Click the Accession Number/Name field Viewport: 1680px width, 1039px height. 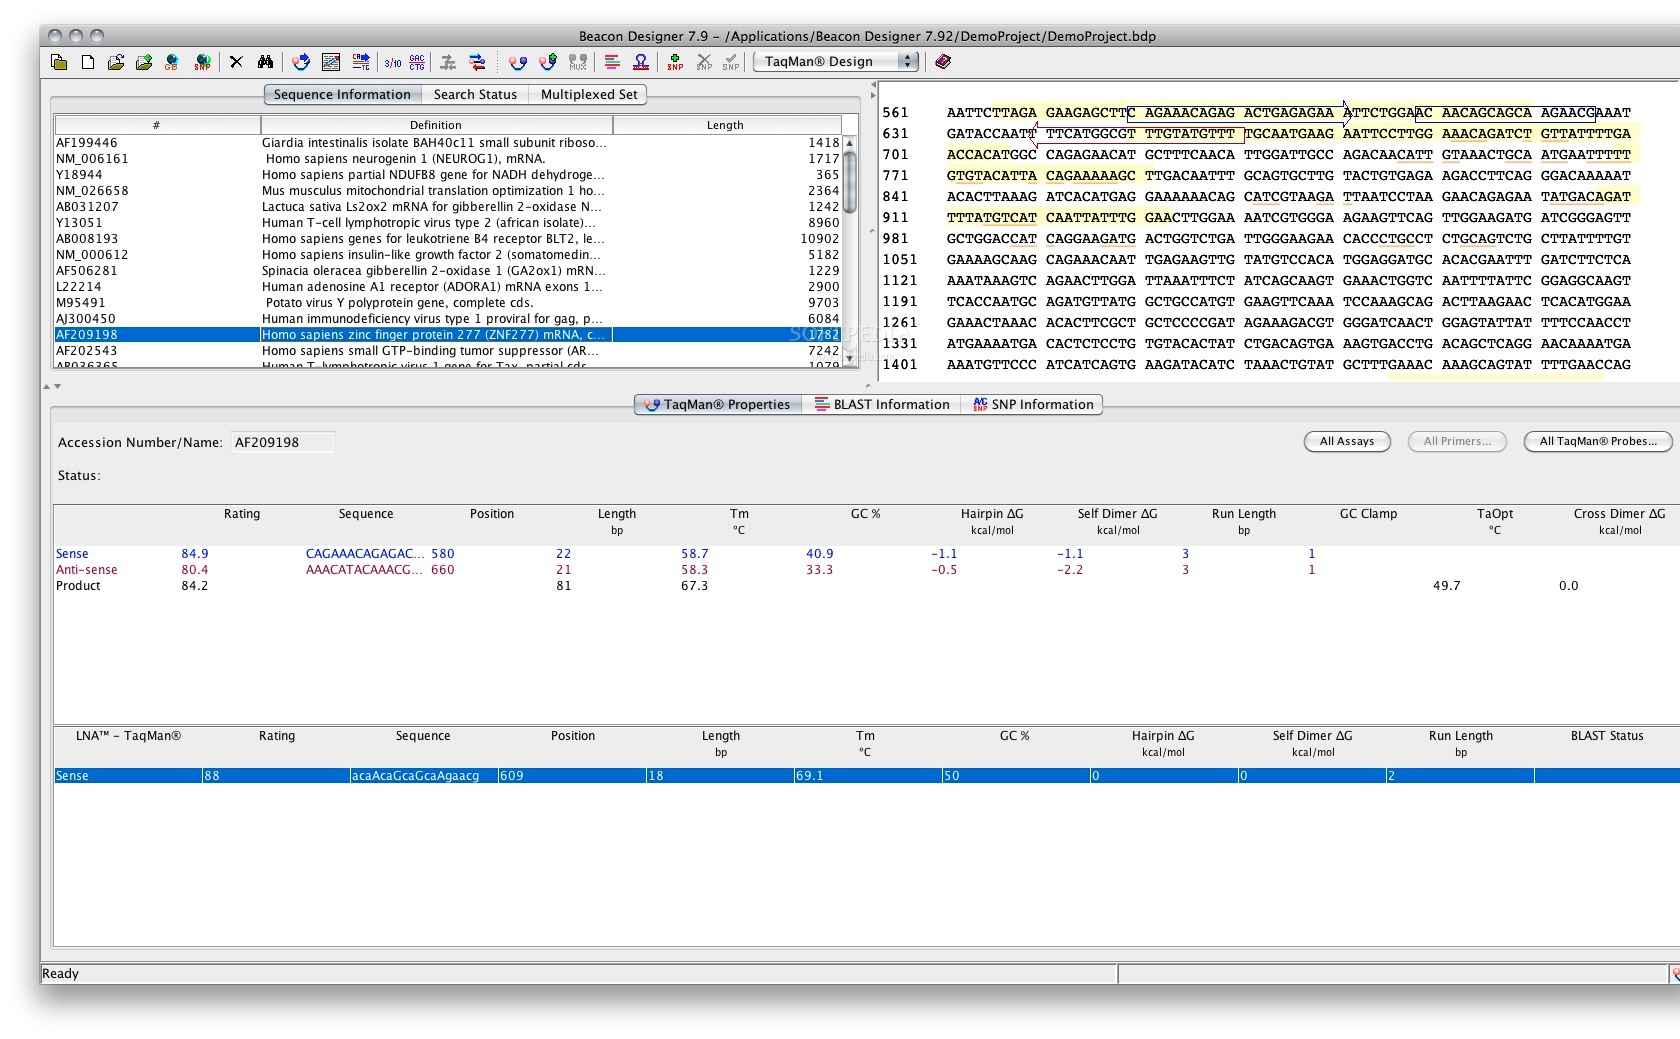[283, 443]
